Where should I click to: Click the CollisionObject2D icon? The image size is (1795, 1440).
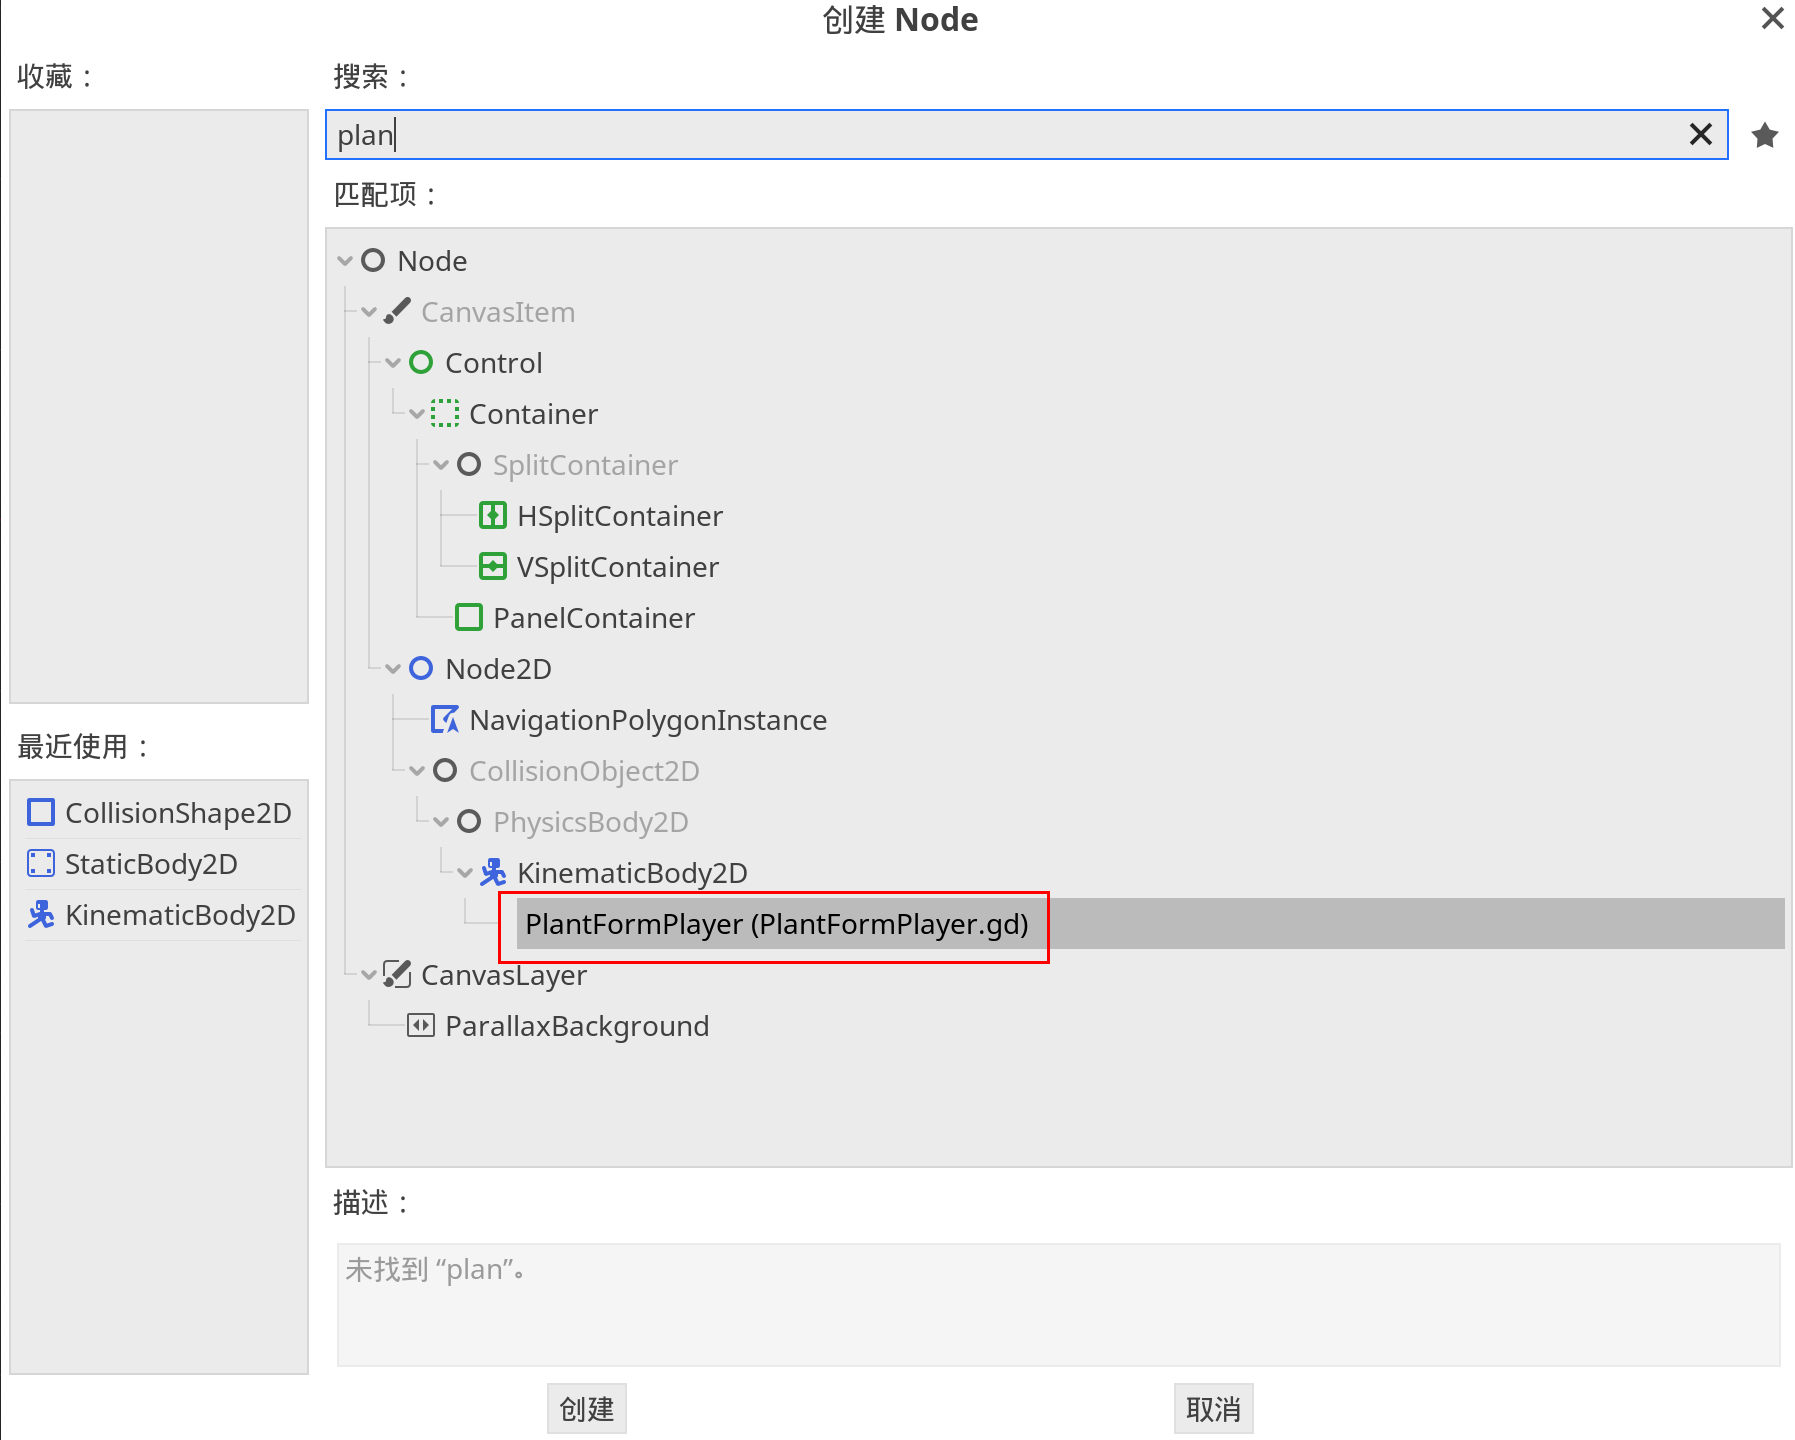pyautogui.click(x=445, y=770)
